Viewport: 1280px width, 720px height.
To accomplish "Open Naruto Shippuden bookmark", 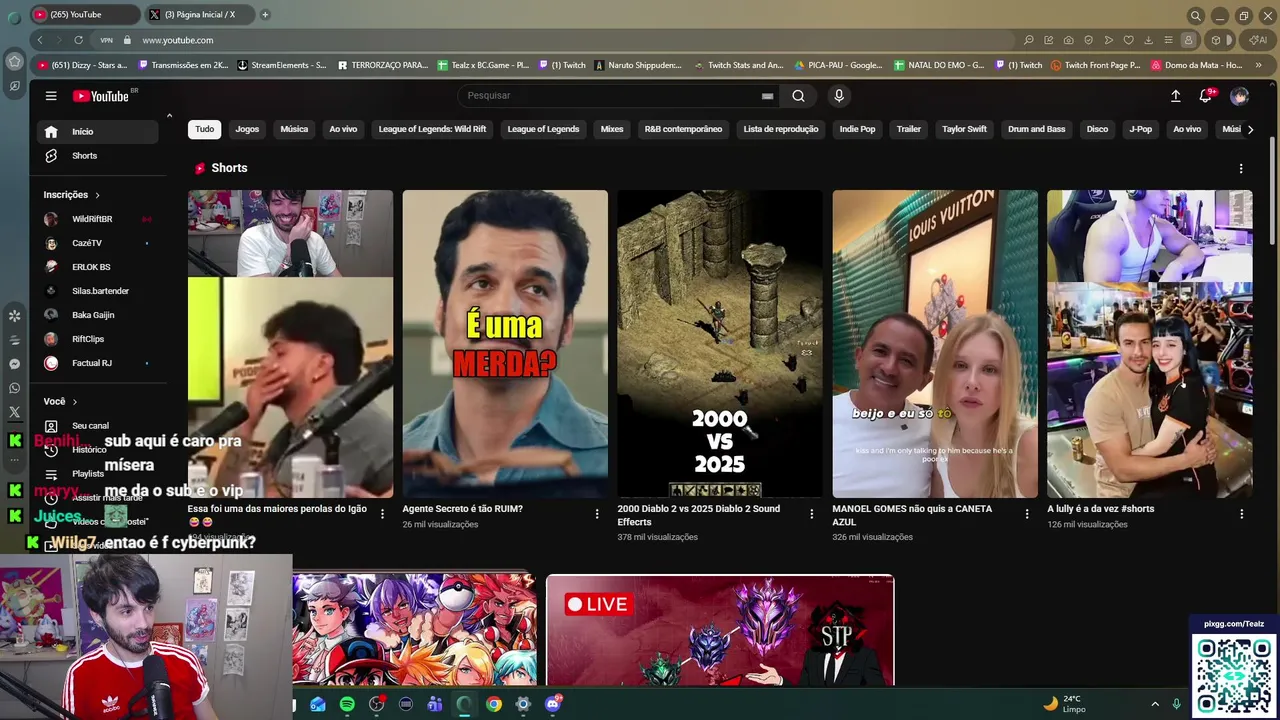I will [638, 65].
